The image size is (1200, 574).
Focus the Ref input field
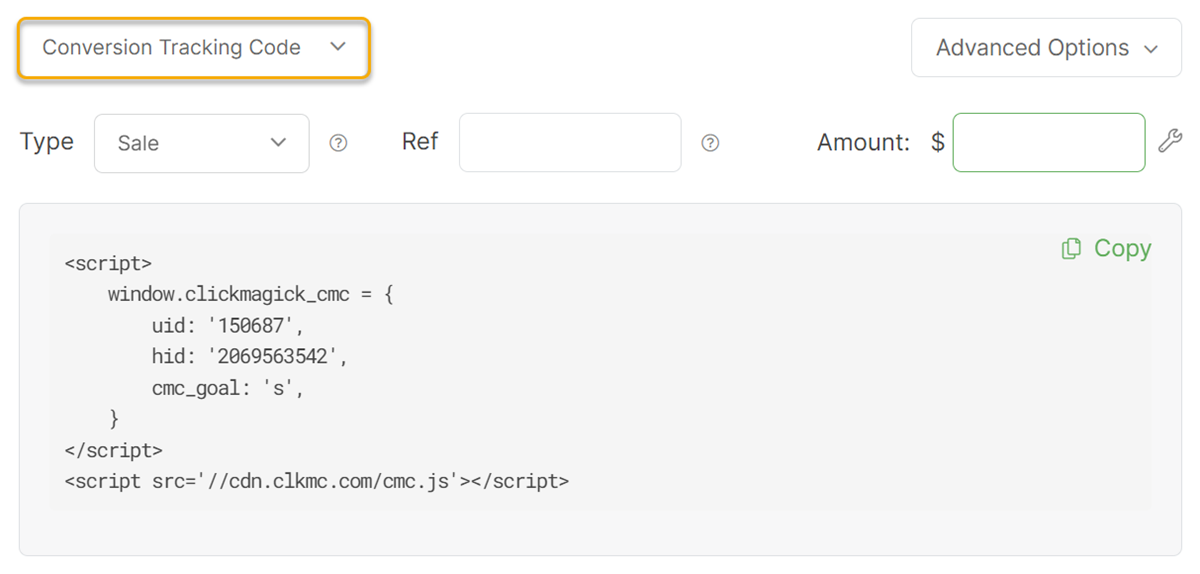tap(570, 142)
